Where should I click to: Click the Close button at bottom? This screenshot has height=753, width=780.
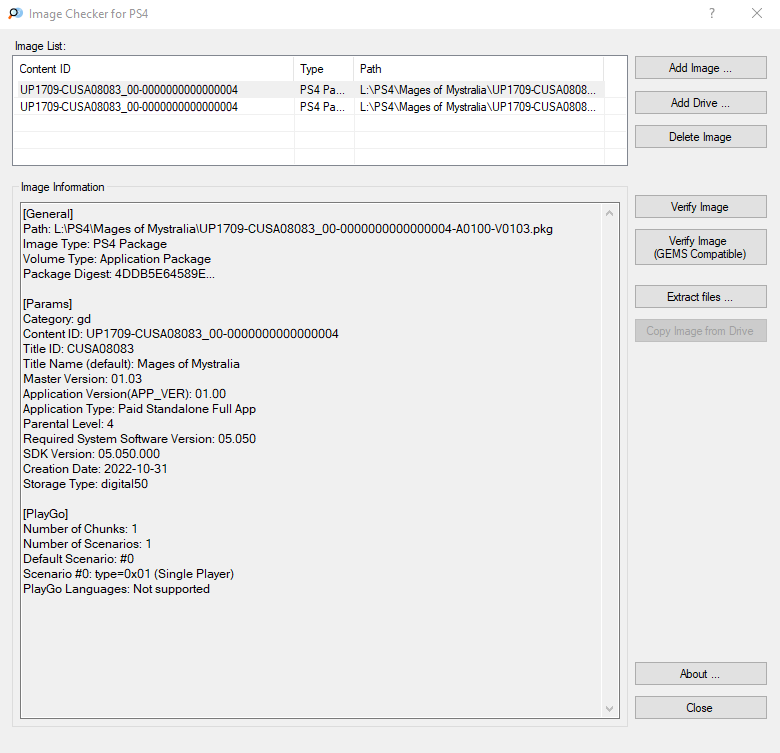[700, 708]
